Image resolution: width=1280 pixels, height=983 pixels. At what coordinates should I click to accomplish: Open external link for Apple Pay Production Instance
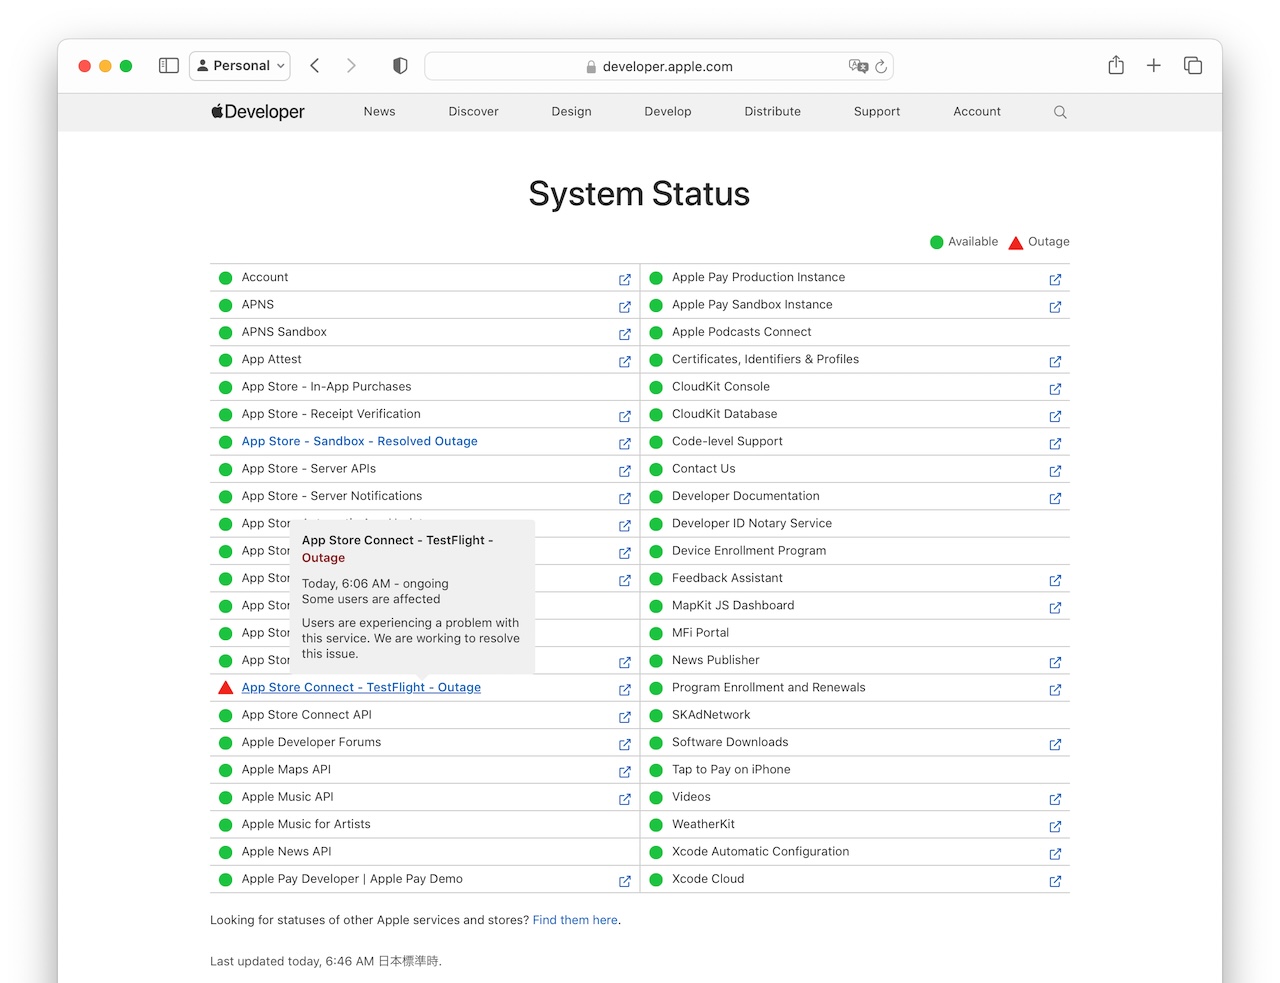coord(1055,280)
